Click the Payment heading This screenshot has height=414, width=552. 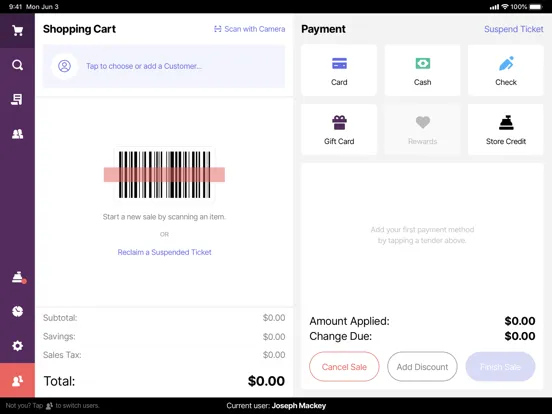pos(323,29)
